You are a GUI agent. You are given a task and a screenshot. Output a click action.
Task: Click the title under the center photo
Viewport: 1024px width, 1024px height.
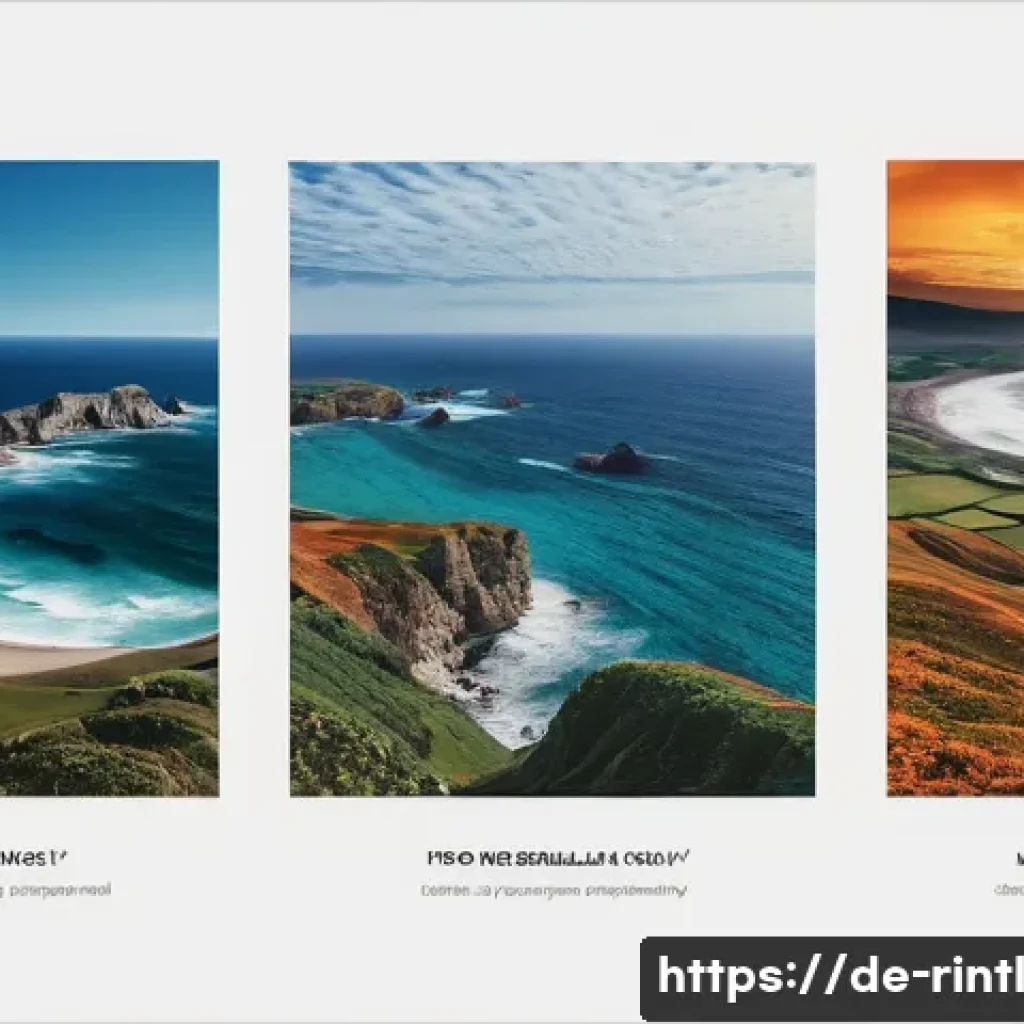tap(558, 857)
